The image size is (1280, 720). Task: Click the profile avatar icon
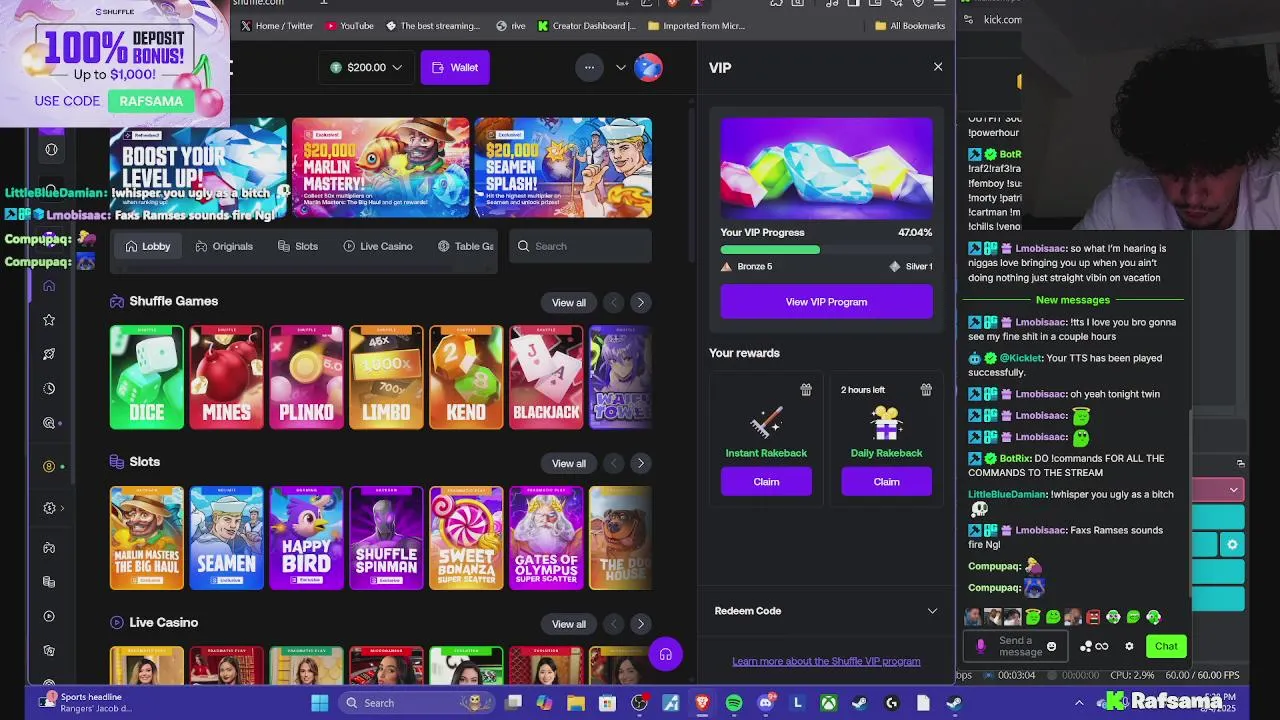click(648, 68)
